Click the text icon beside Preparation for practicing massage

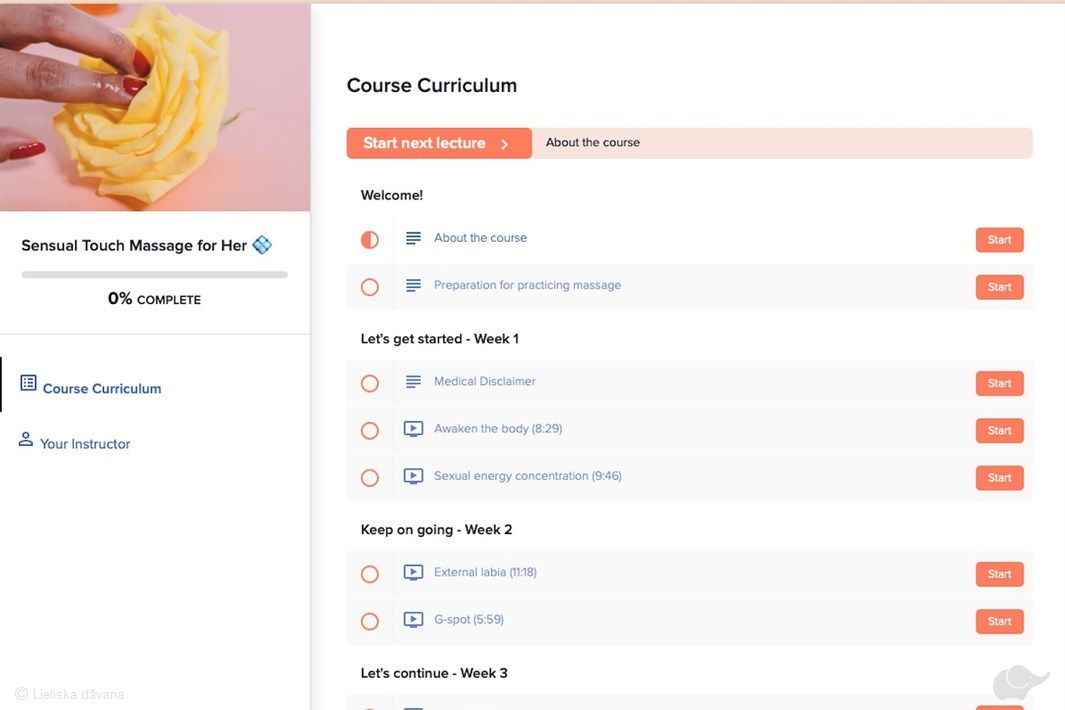click(x=413, y=286)
